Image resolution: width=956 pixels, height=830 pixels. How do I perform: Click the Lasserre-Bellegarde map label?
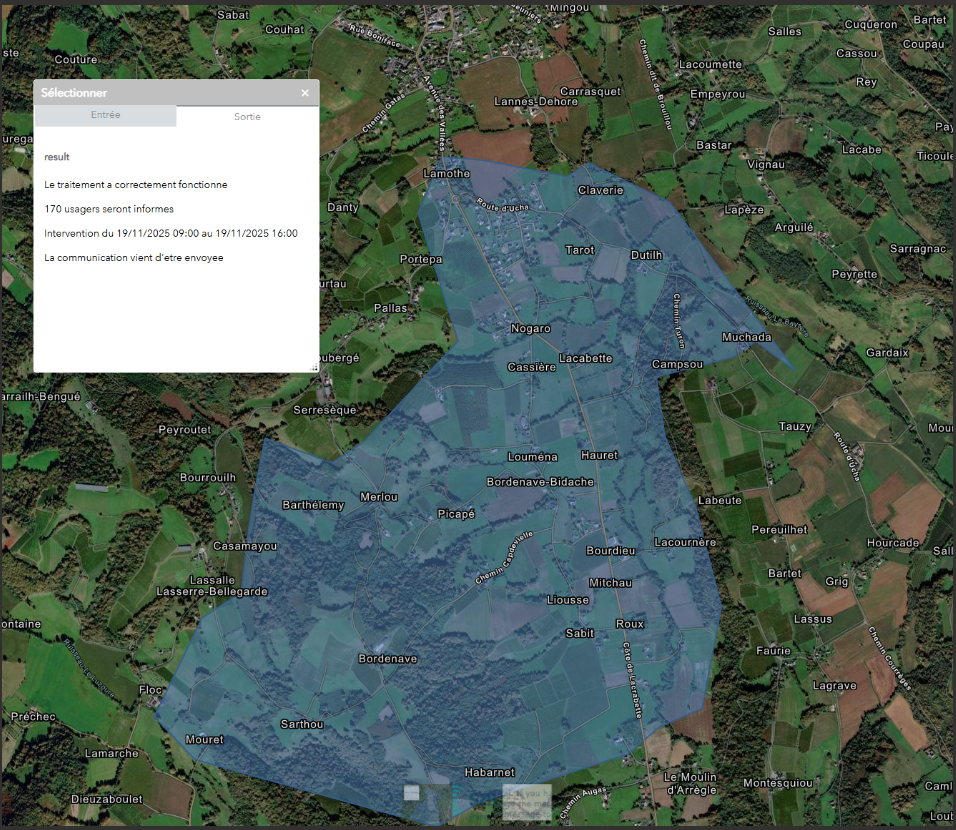pos(212,592)
